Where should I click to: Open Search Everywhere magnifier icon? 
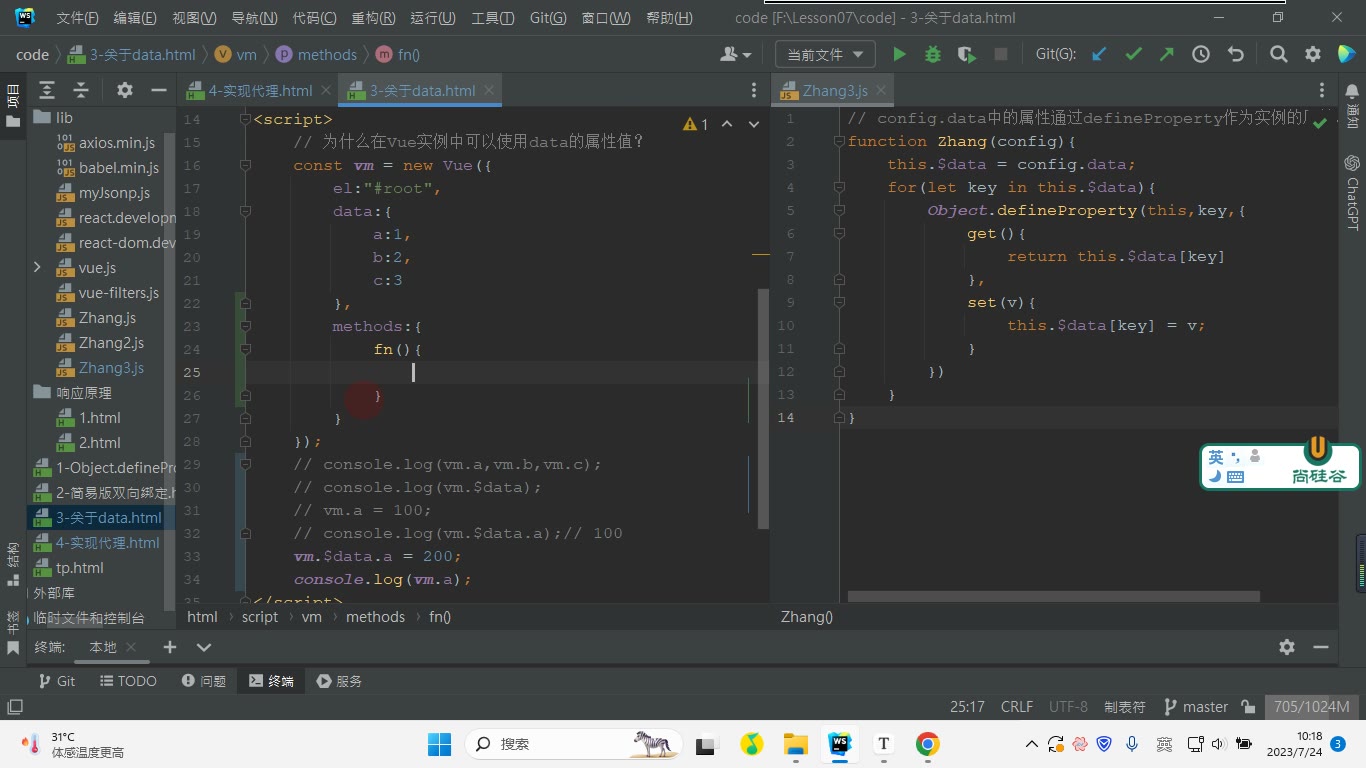(1279, 54)
